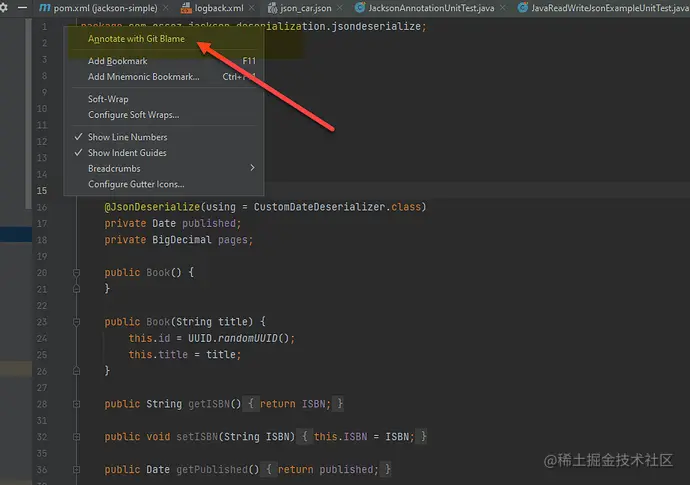Expand folded setISBN method at line 32
This screenshot has height=485, width=690.
click(76, 437)
